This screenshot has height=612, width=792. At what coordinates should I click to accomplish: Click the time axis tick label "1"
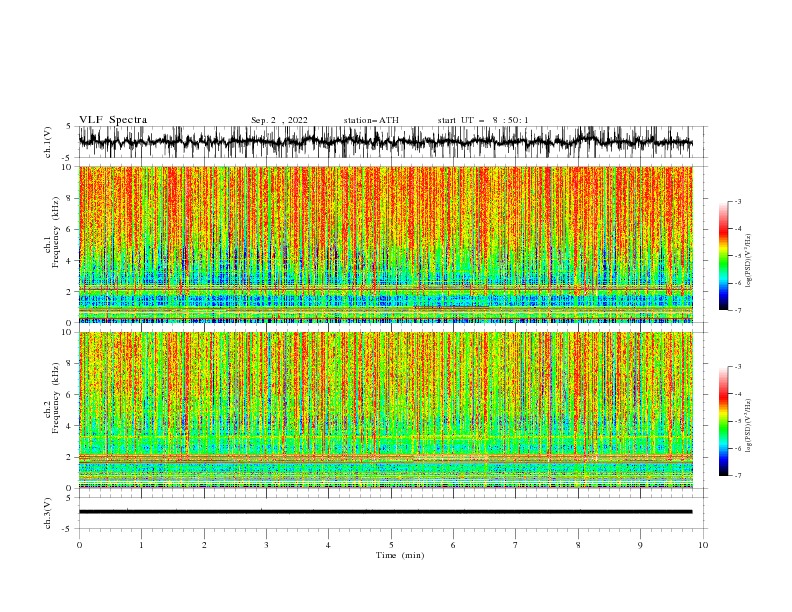(x=141, y=545)
